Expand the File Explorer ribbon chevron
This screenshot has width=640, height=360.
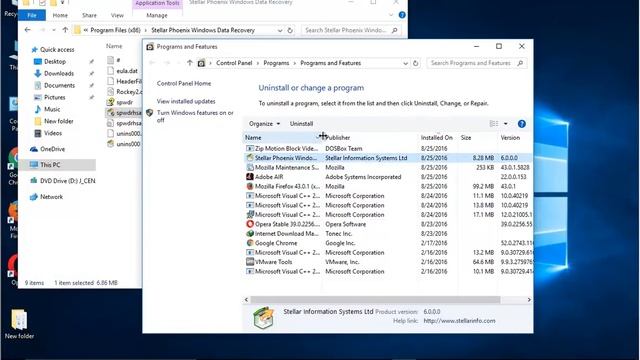[x=391, y=15]
